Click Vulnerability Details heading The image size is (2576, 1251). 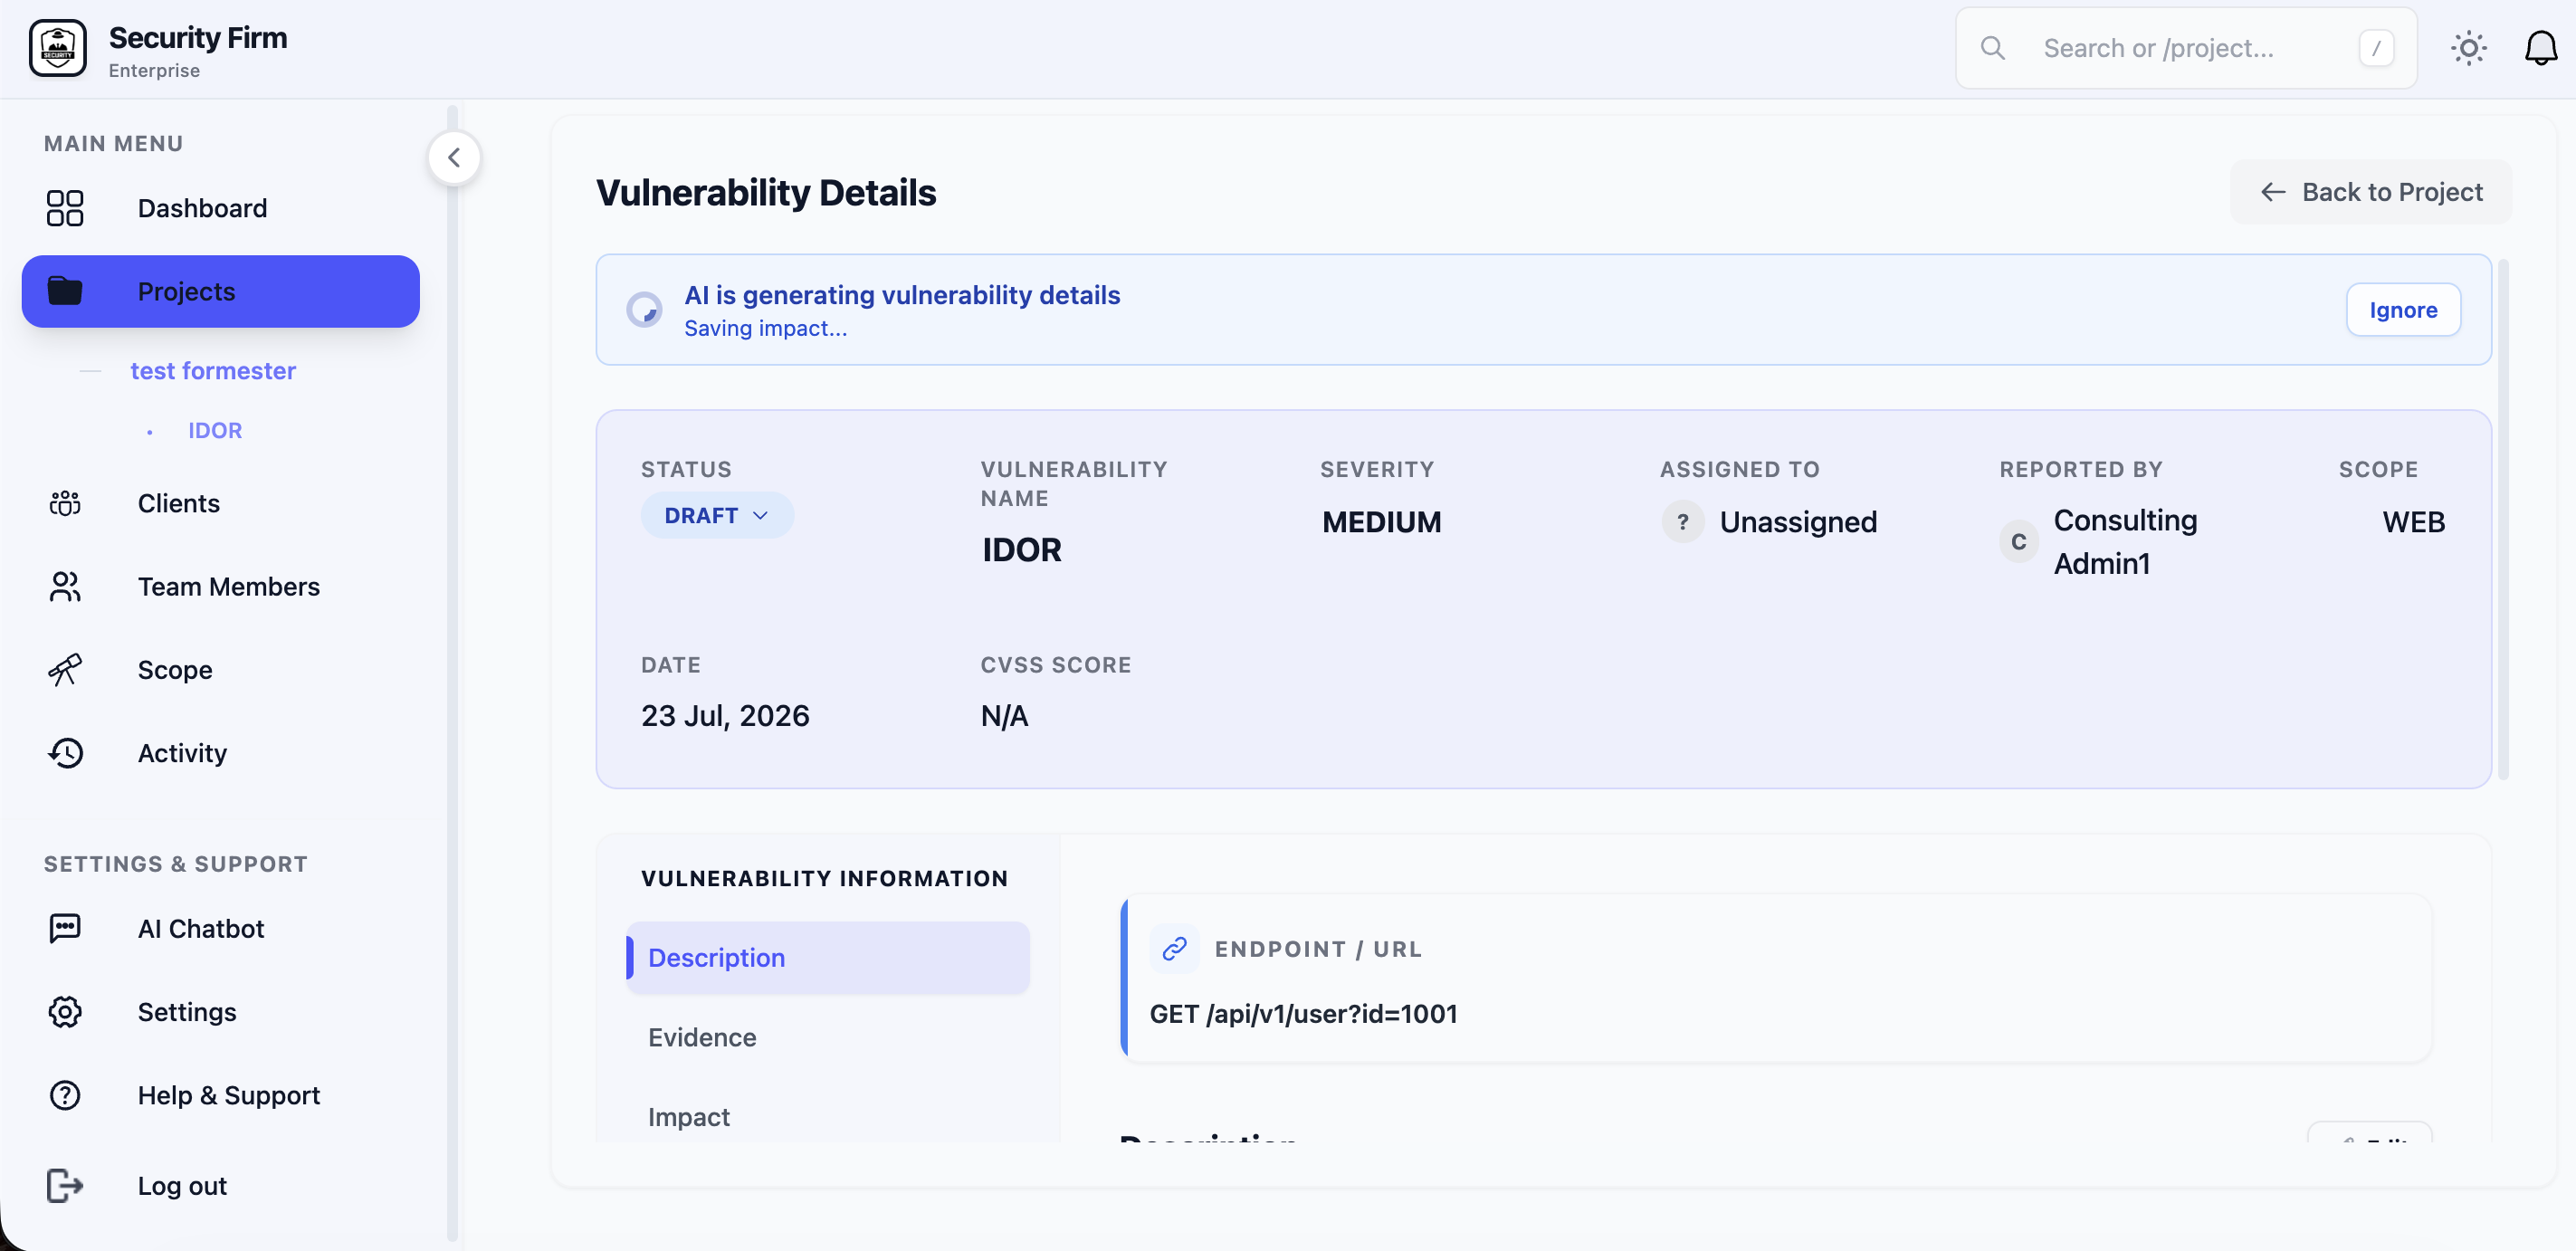766,191
